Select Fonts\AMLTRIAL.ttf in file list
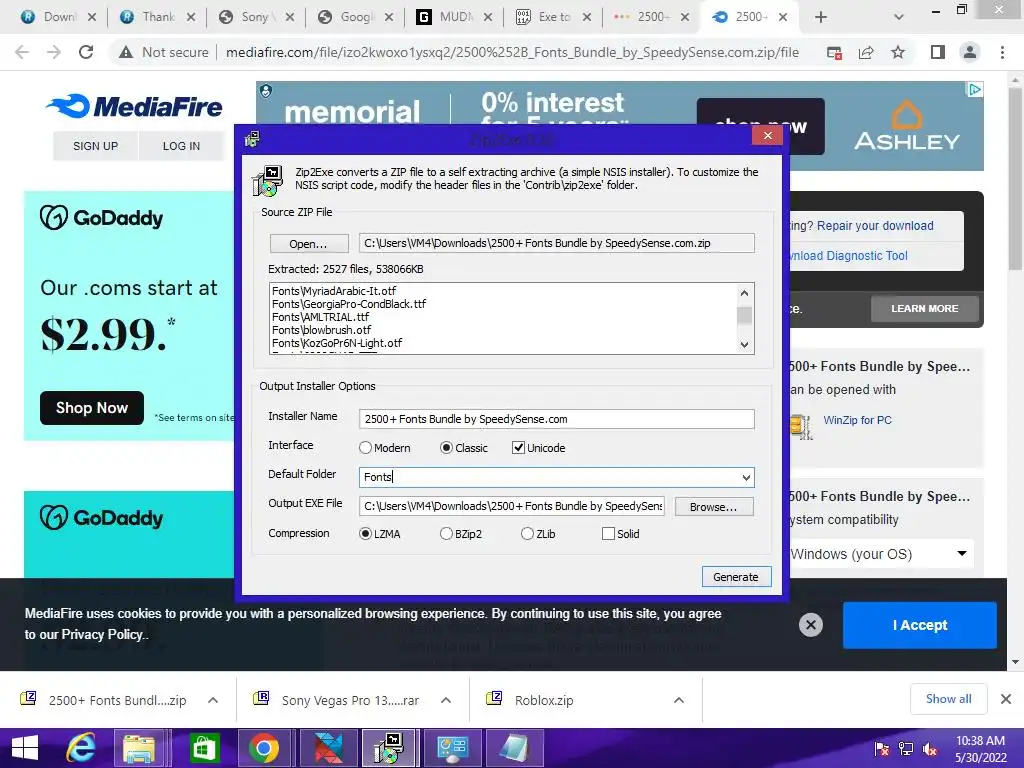This screenshot has height=768, width=1024. (321, 317)
